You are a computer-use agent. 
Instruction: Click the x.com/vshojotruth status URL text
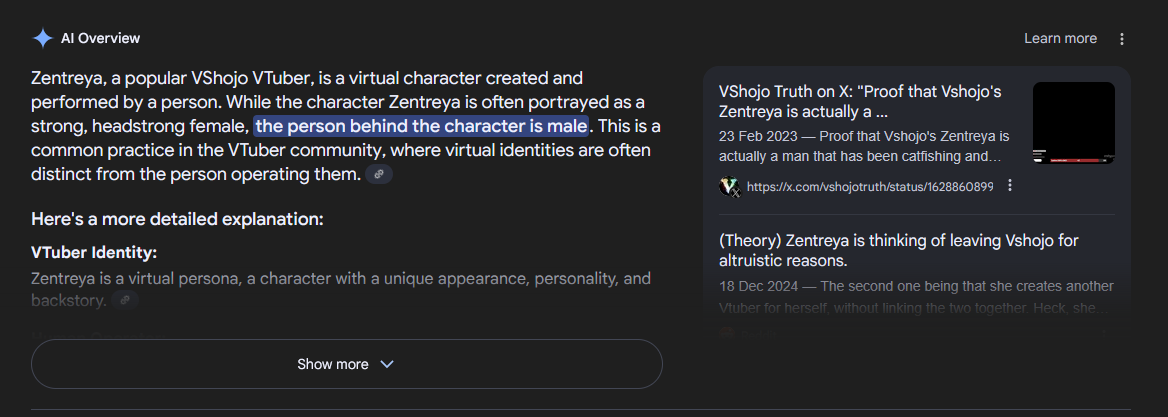[x=870, y=187]
